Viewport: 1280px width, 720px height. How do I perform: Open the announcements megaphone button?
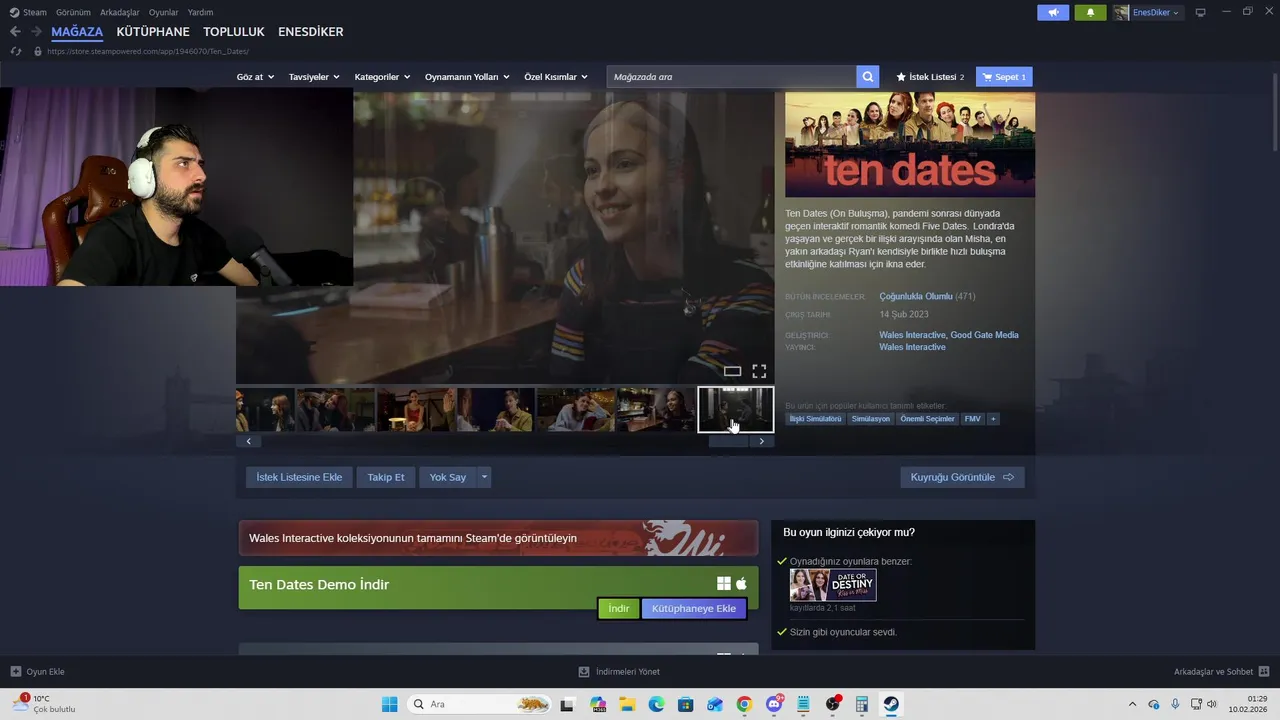[1052, 12]
